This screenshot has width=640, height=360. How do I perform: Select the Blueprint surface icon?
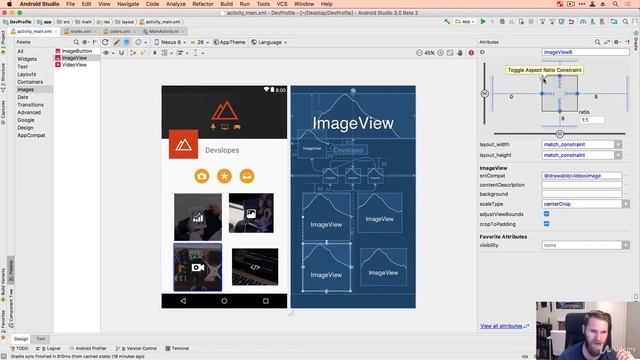click(x=127, y=42)
